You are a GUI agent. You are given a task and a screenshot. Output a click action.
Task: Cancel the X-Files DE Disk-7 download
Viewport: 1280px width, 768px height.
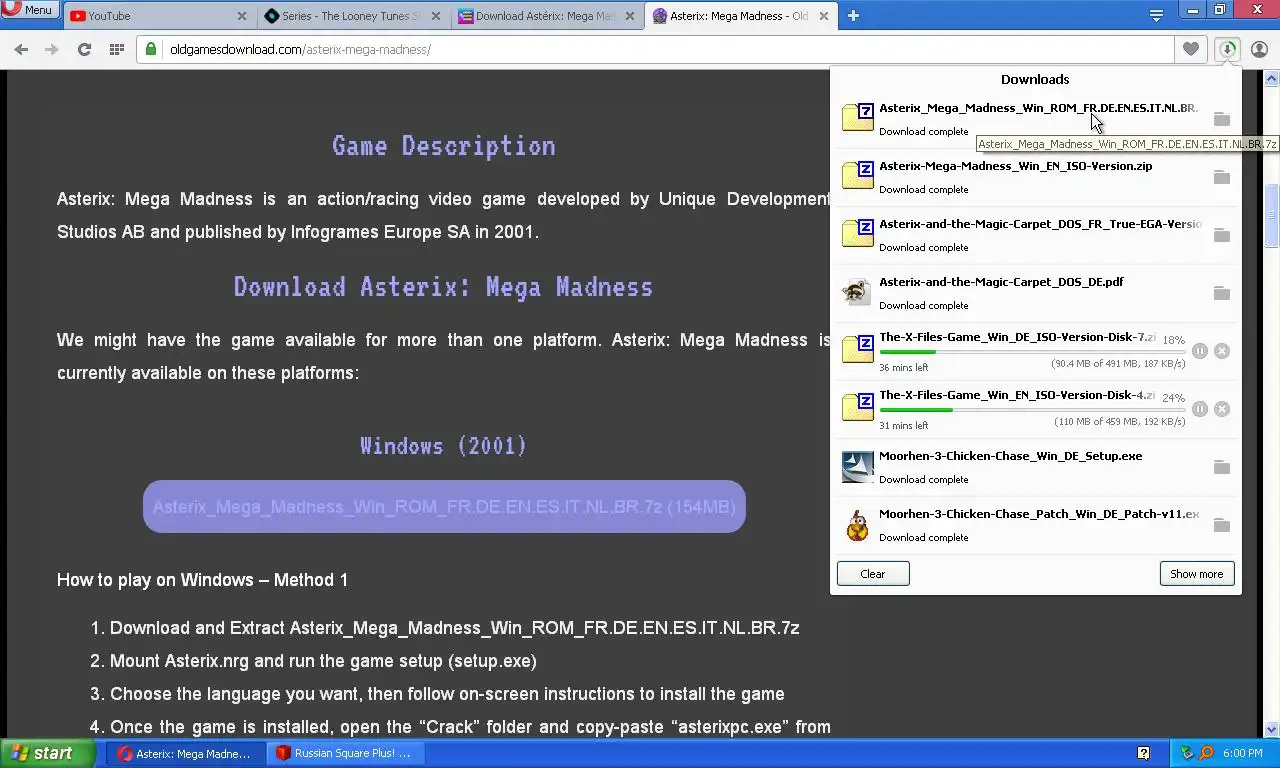(1222, 351)
